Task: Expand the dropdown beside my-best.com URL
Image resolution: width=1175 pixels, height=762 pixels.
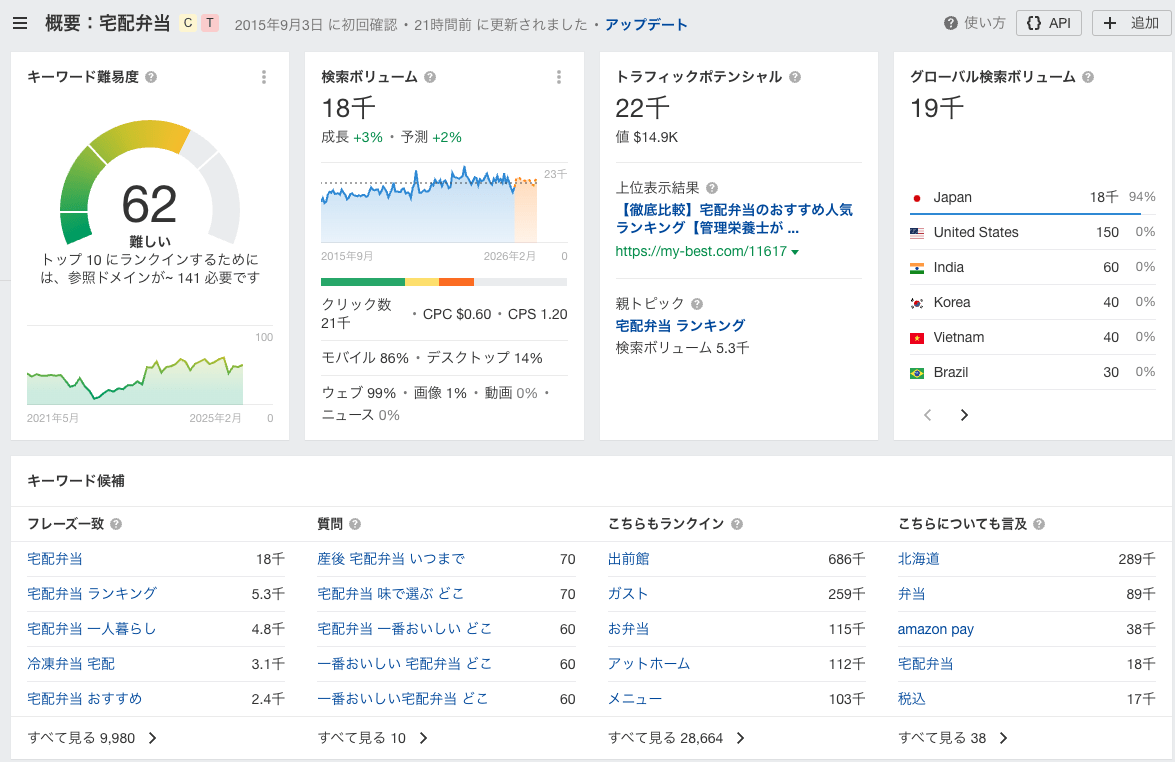Action: pos(793,251)
